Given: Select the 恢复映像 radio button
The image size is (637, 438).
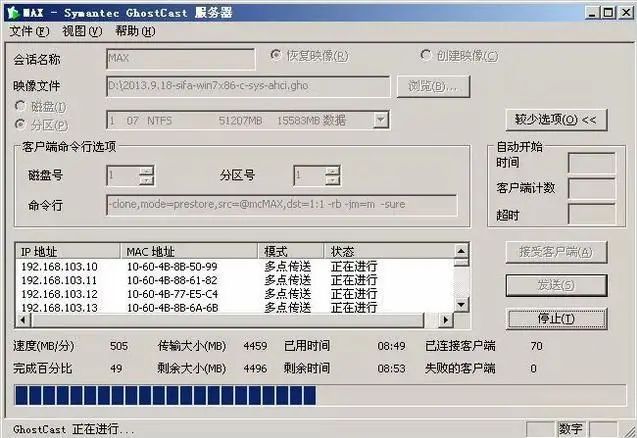Looking at the screenshot, I should (277, 57).
